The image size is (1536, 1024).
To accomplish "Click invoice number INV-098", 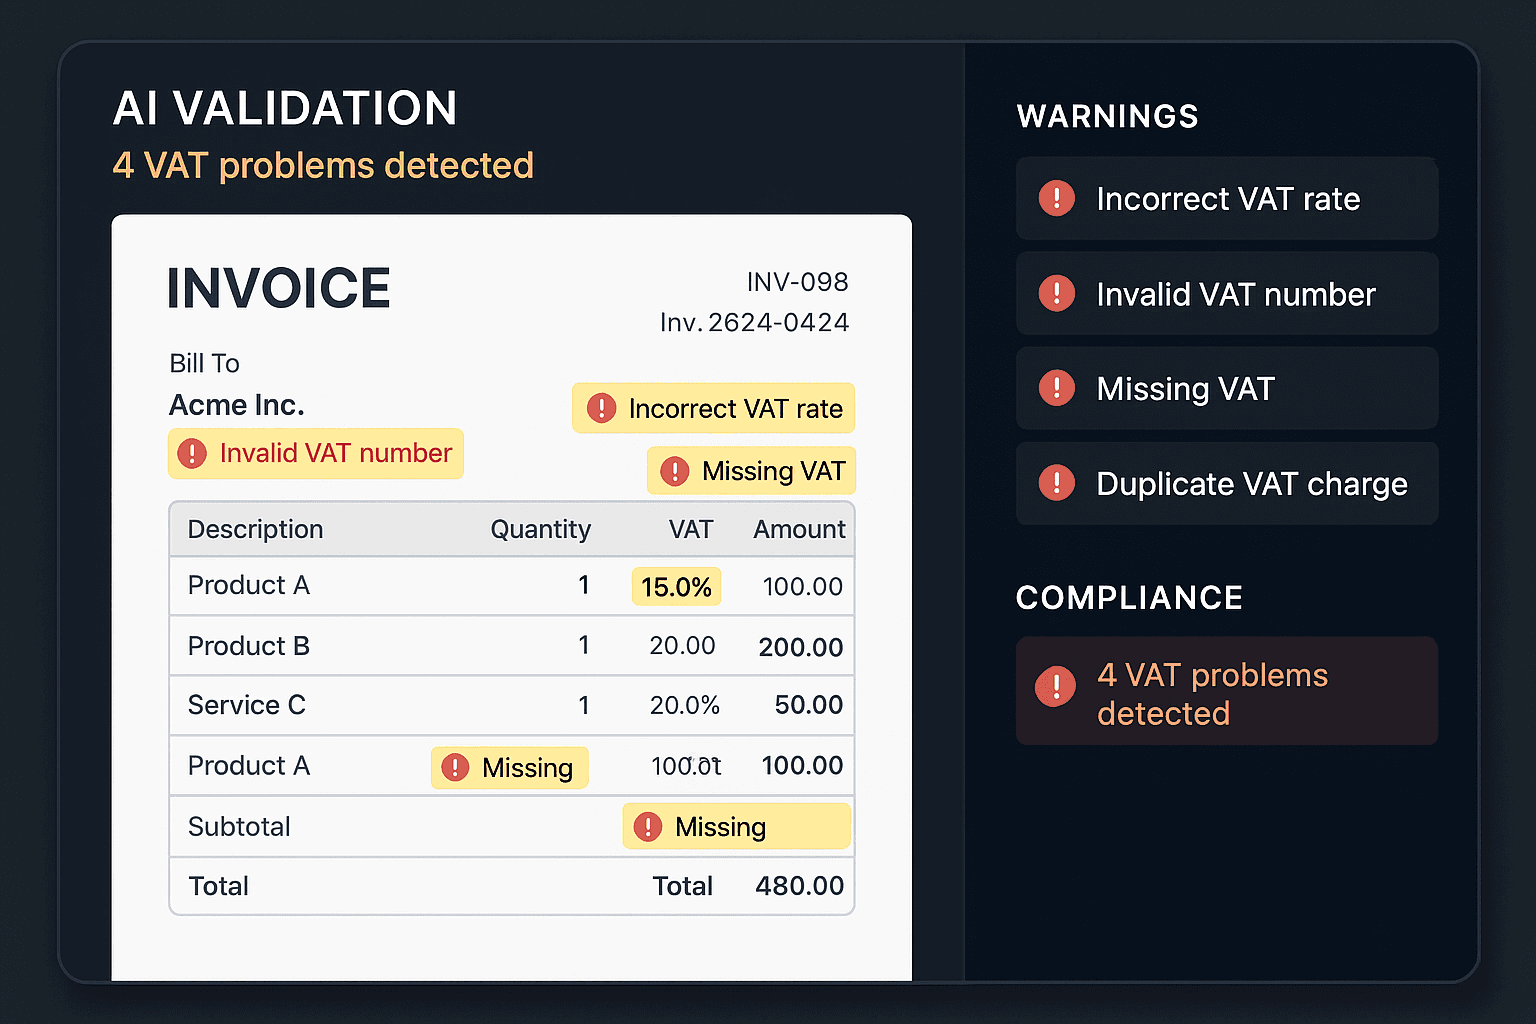I will pos(798,282).
